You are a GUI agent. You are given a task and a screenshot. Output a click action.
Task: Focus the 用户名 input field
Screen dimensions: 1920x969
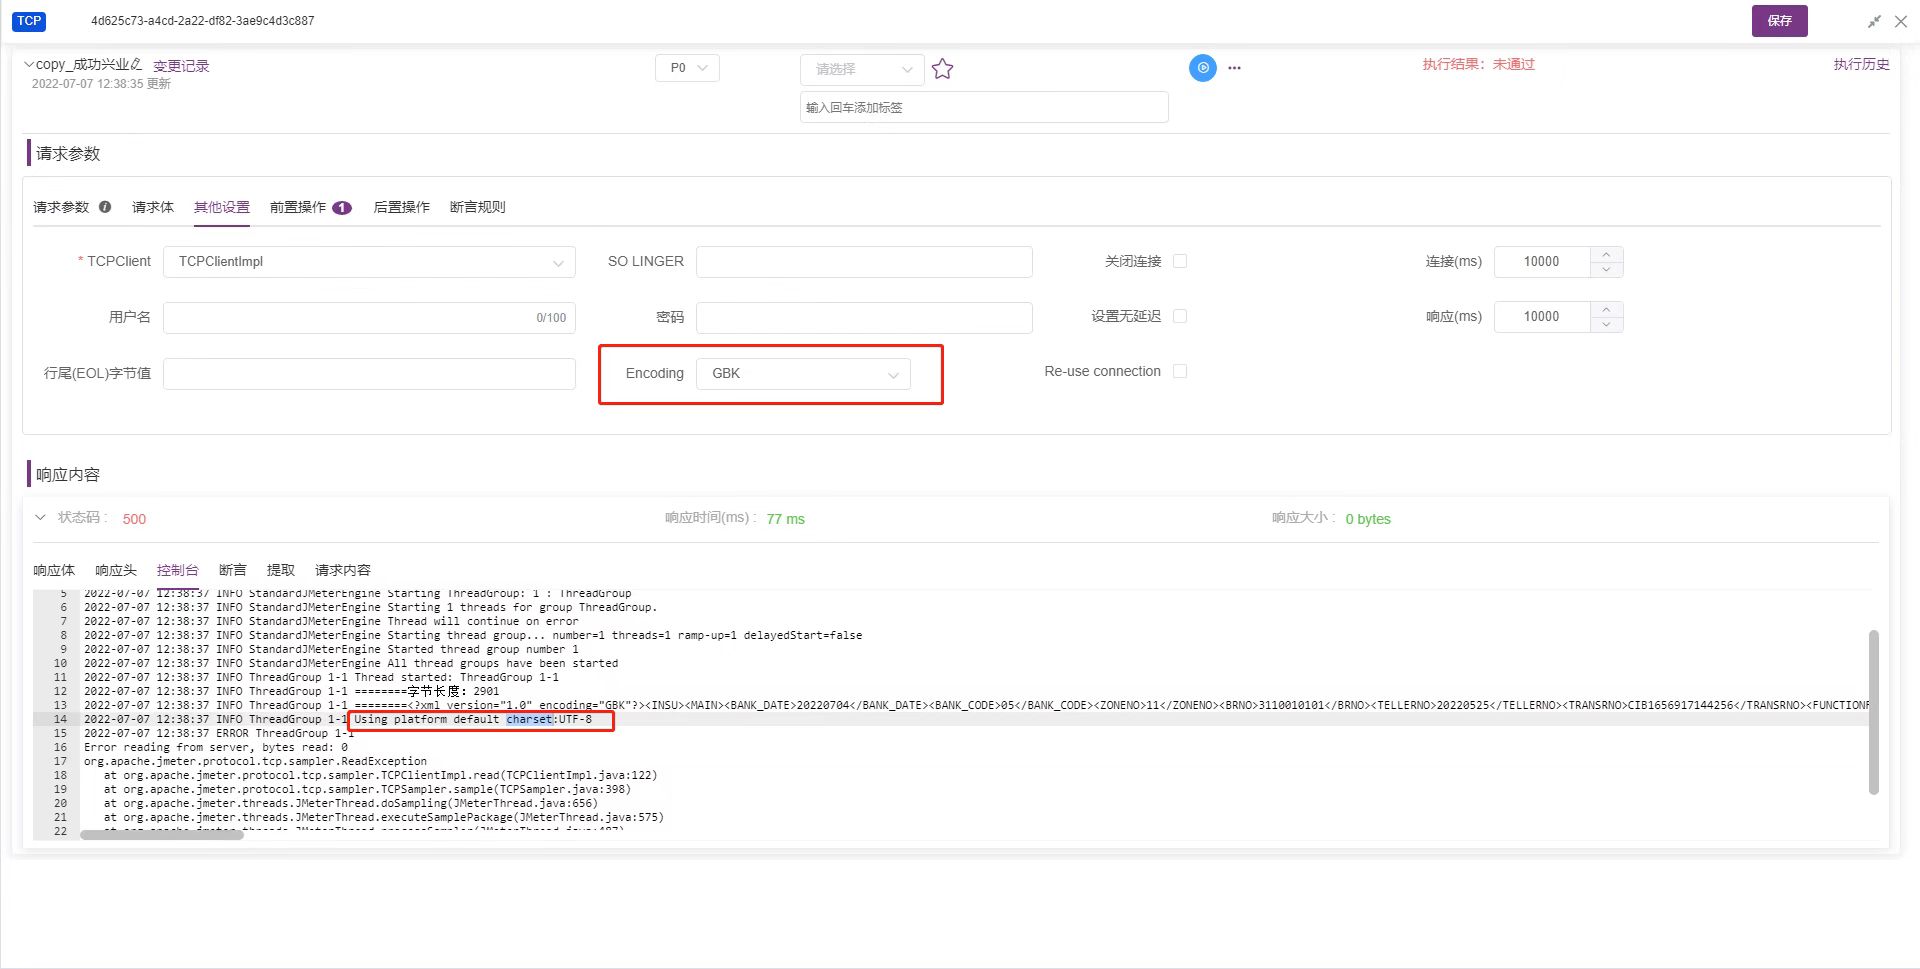click(369, 317)
